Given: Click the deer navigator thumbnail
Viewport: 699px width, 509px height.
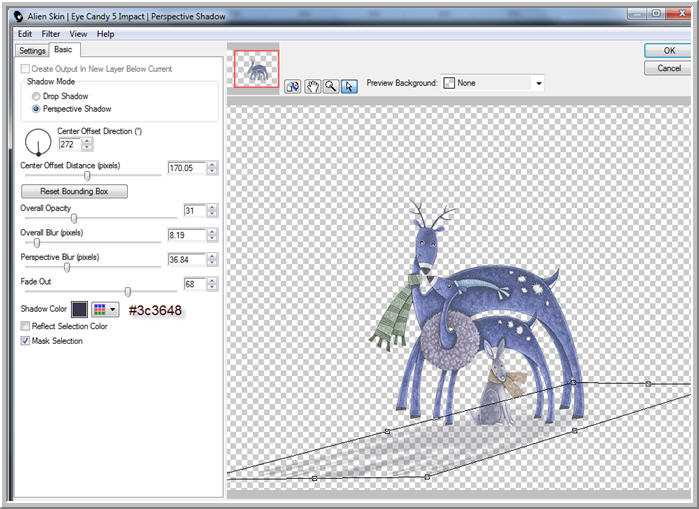Looking at the screenshot, I should (256, 69).
